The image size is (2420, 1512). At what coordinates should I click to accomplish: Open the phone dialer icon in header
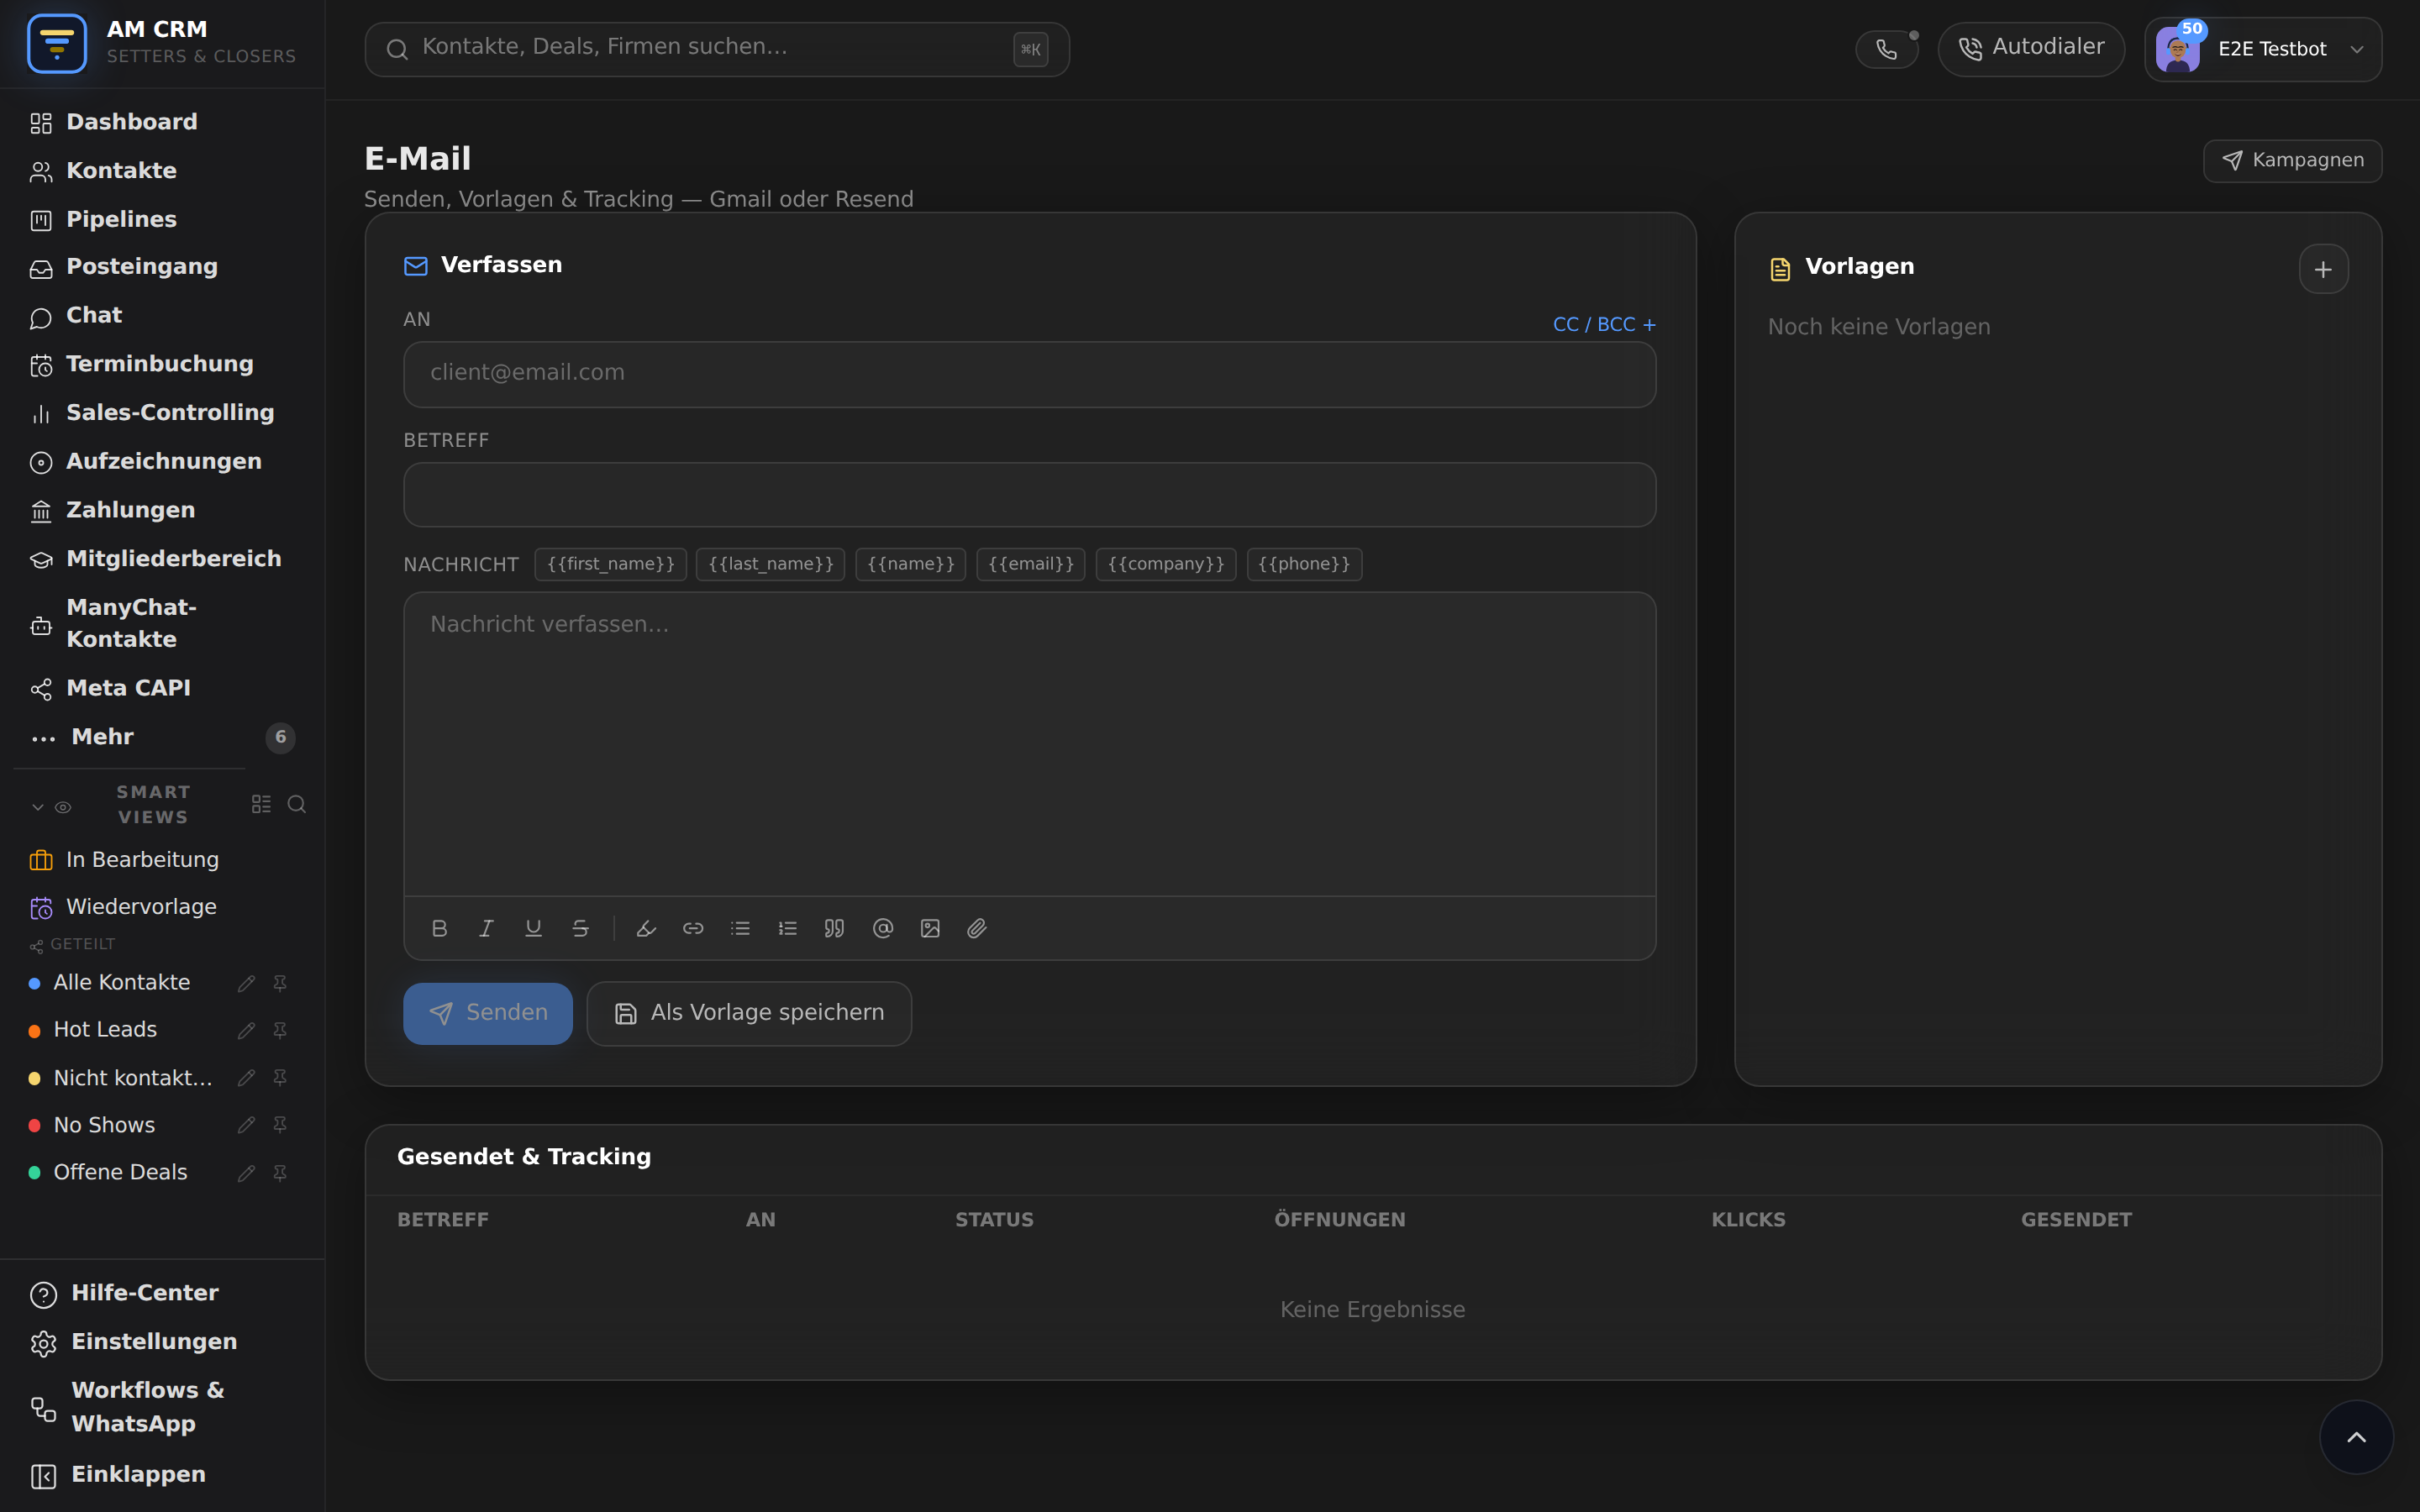click(1886, 49)
